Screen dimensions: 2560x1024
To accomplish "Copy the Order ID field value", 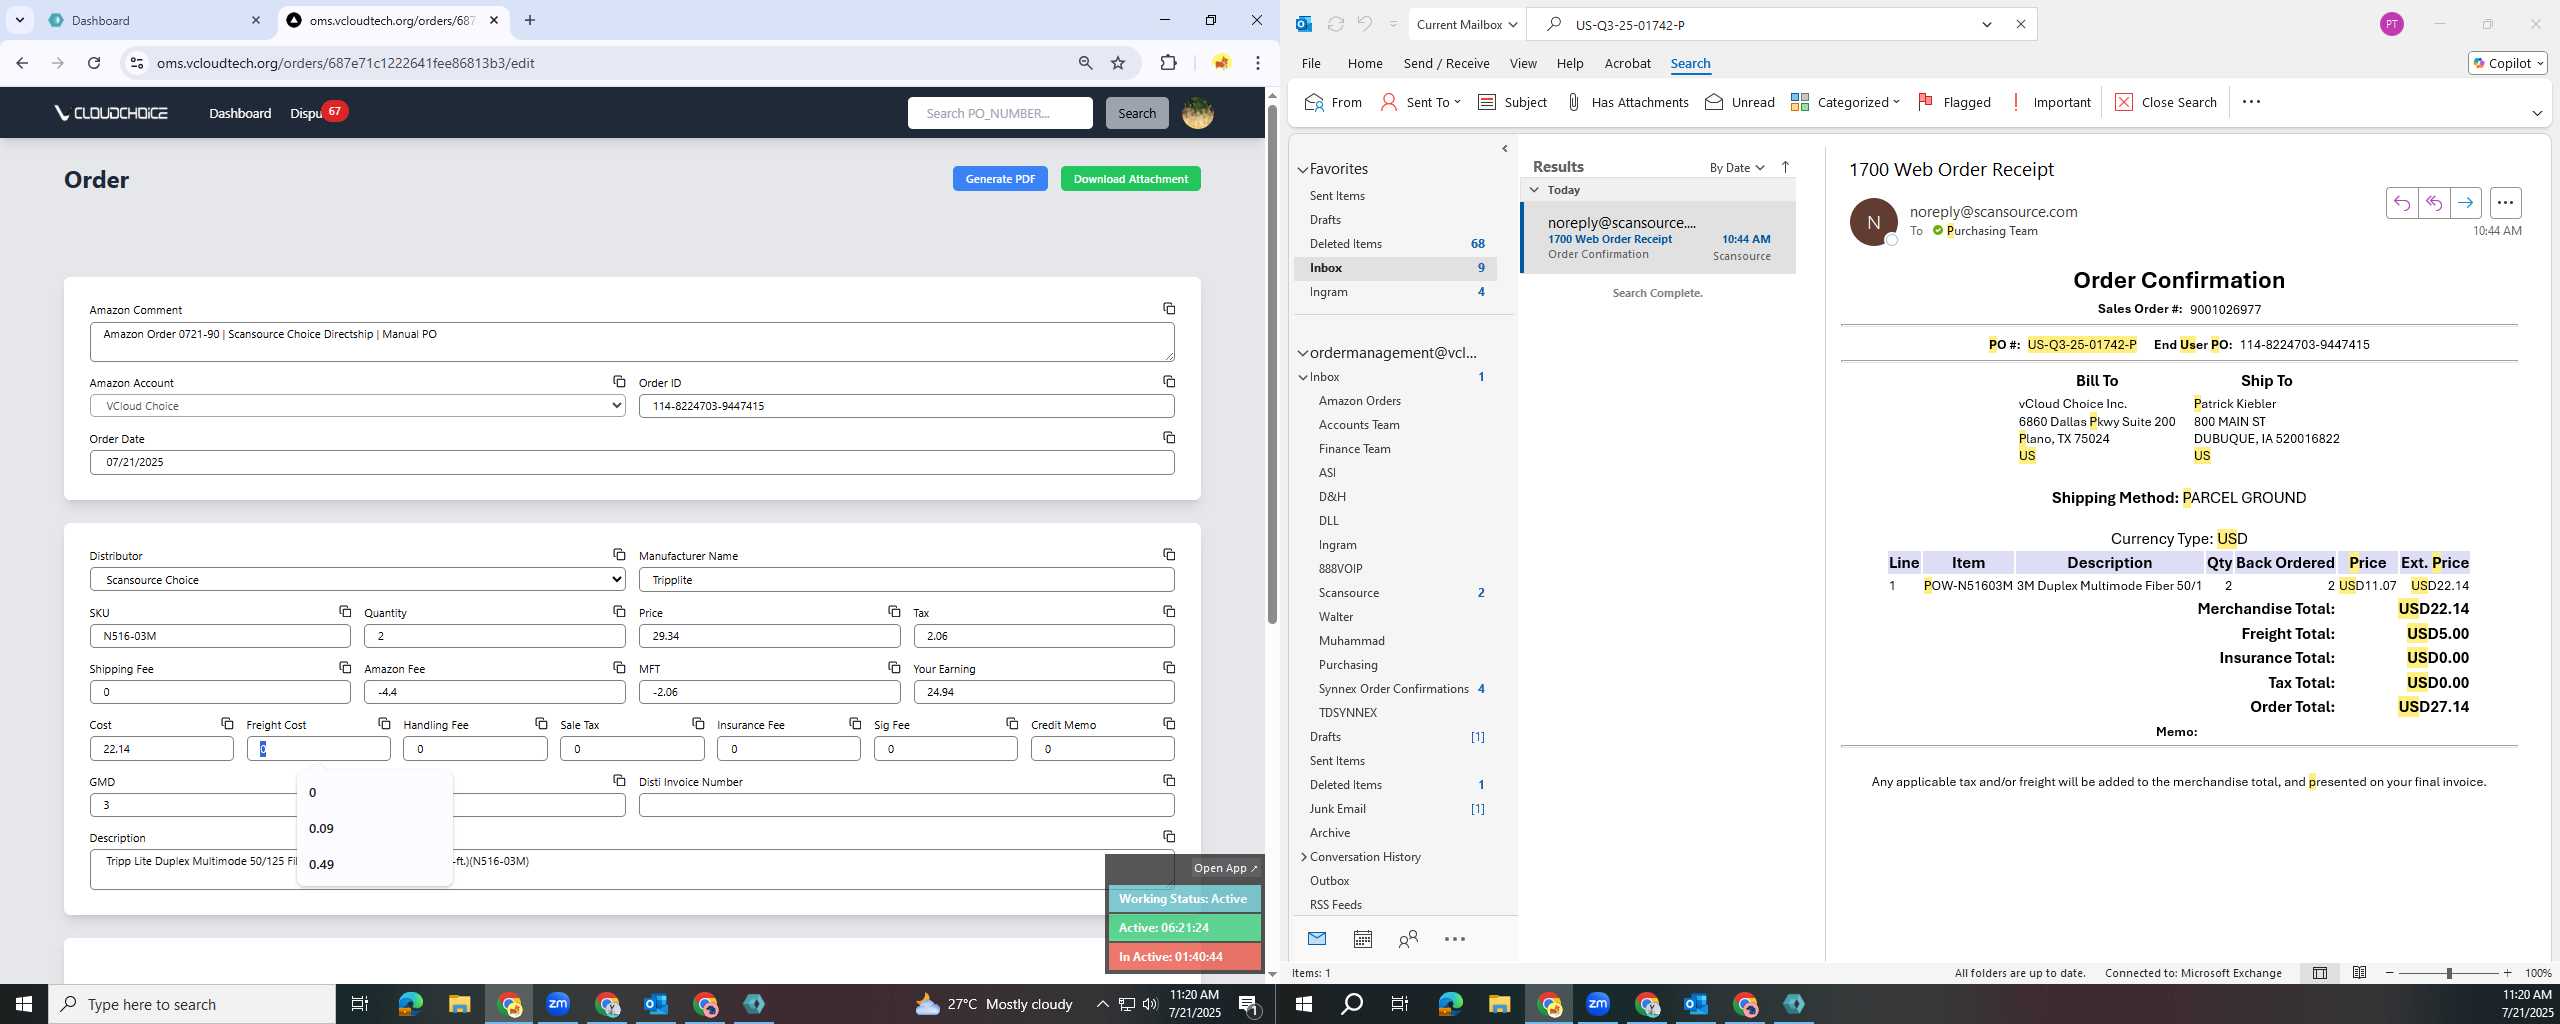I will coord(1168,382).
